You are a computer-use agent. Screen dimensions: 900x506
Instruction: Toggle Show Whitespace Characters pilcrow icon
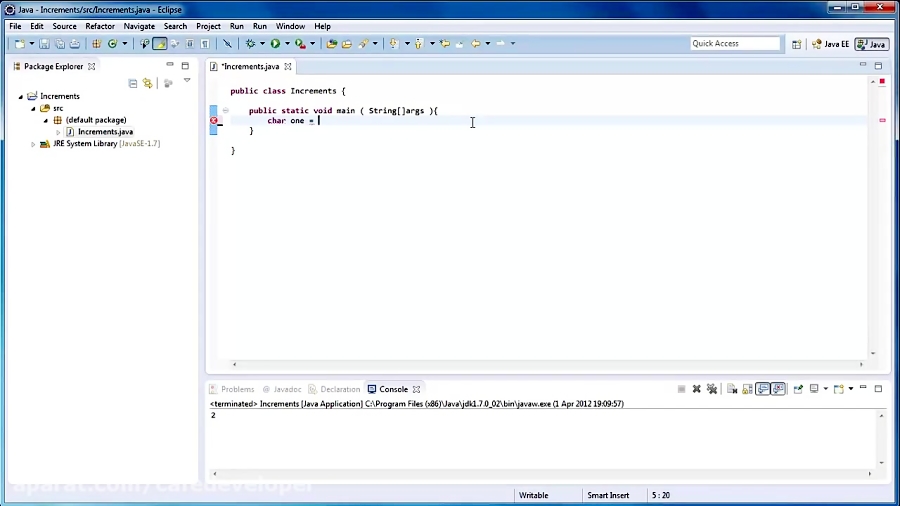[205, 44]
